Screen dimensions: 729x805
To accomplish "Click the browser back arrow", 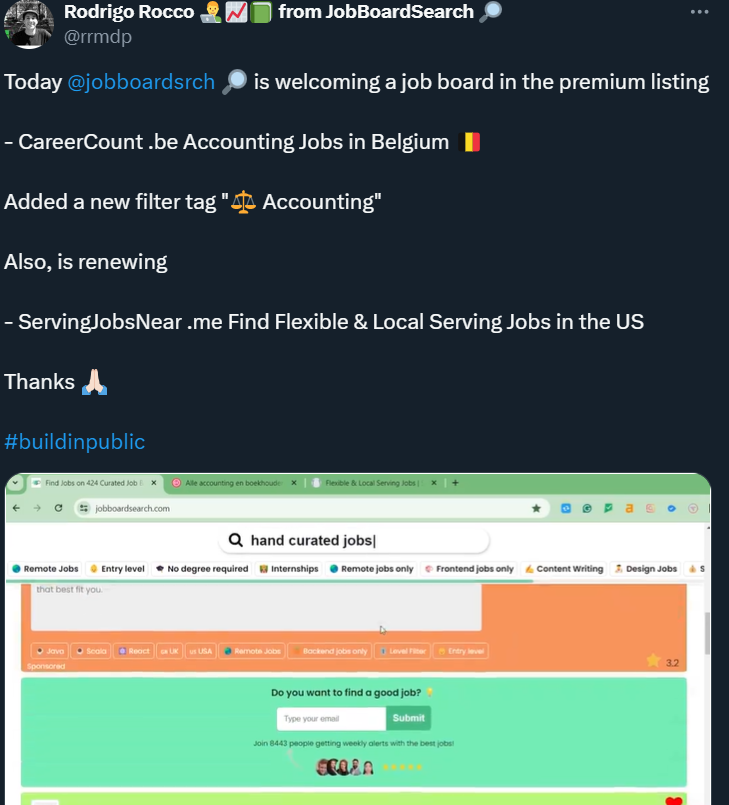I will tap(16, 508).
